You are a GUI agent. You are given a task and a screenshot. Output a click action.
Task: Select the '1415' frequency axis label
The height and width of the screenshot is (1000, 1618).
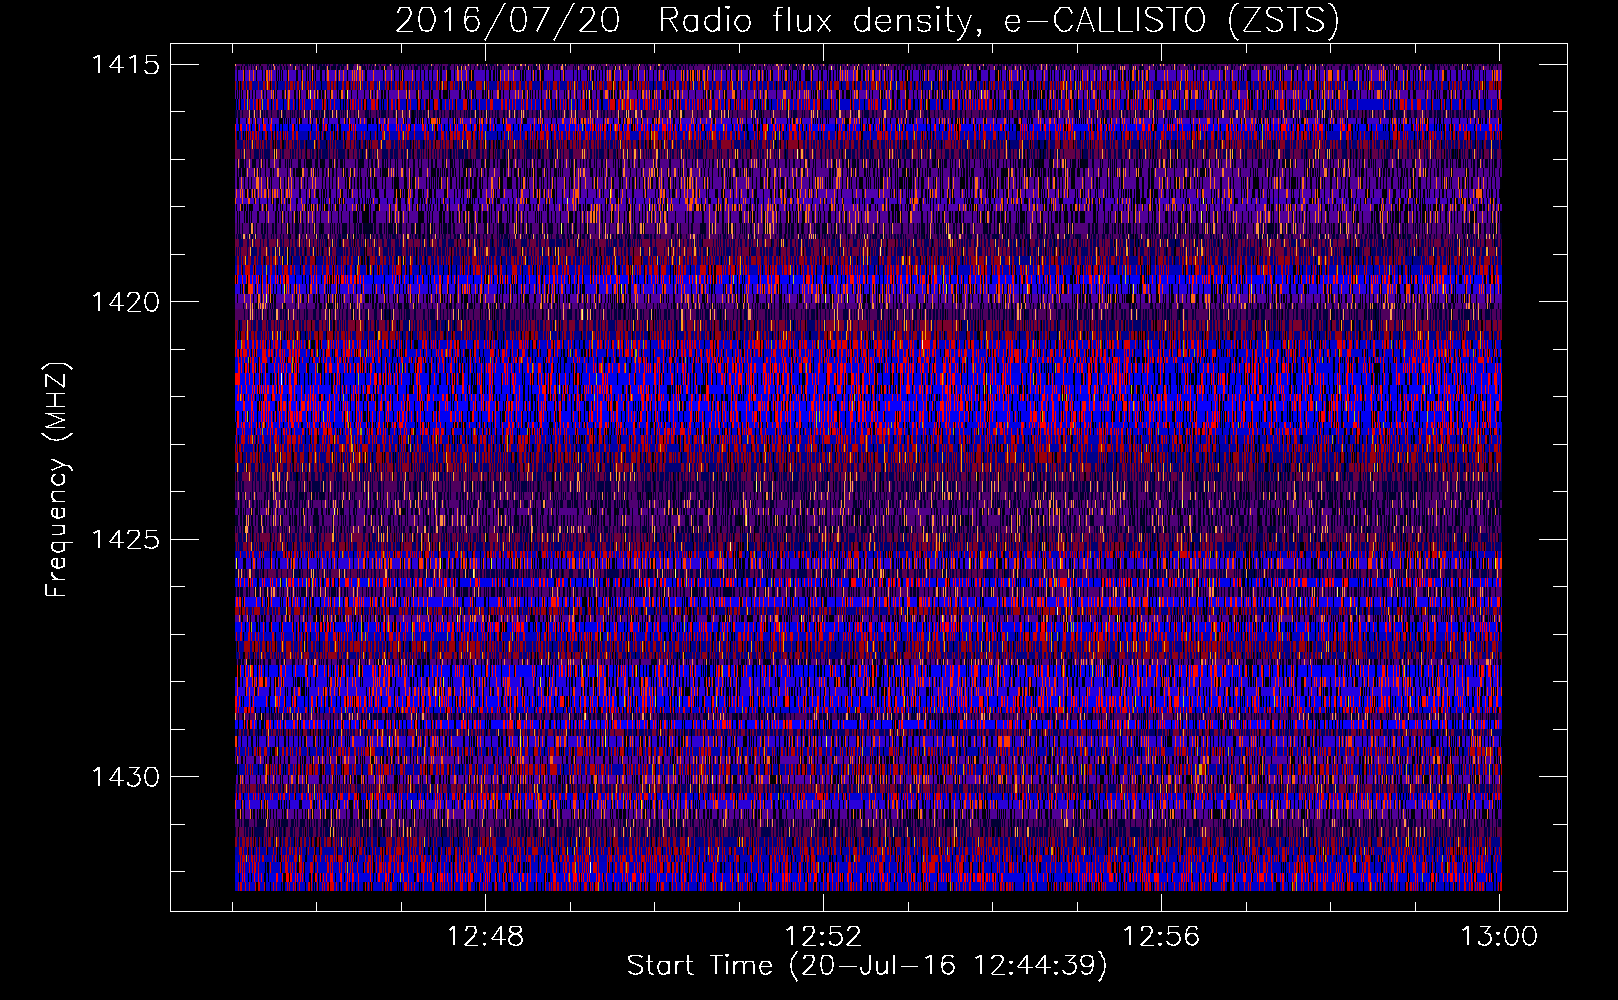point(125,65)
